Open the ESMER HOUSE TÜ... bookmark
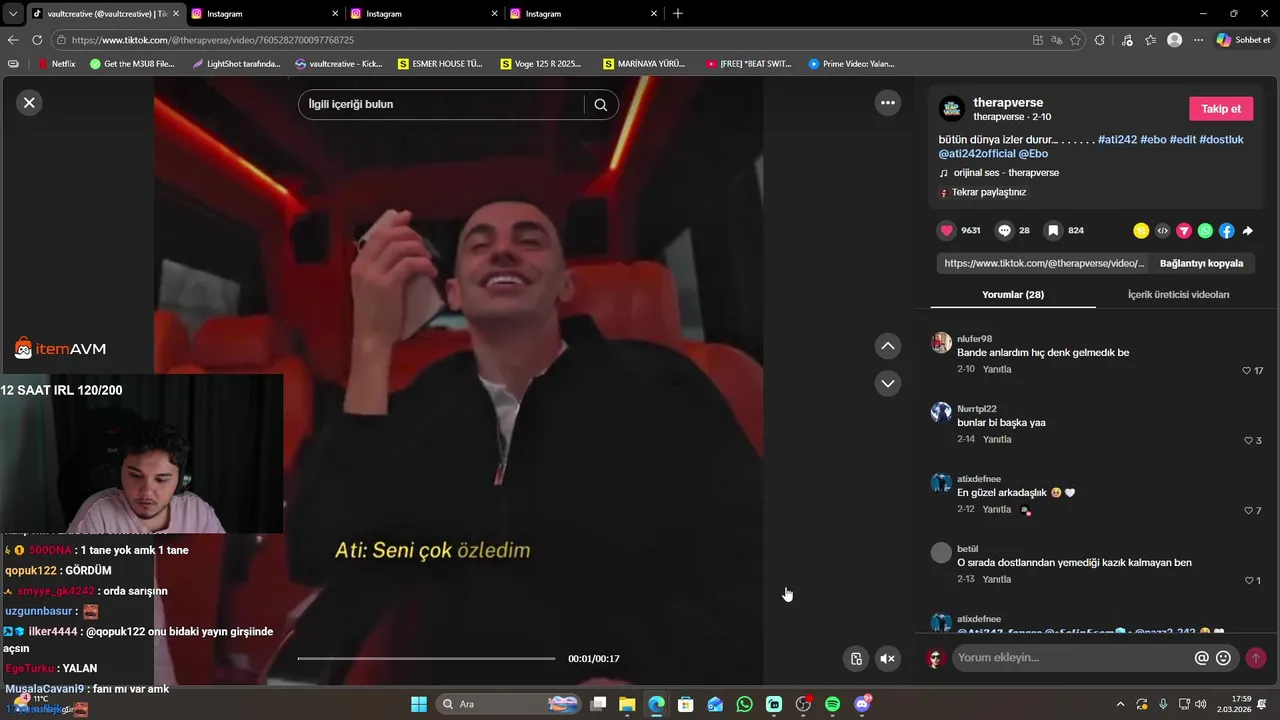 440,64
